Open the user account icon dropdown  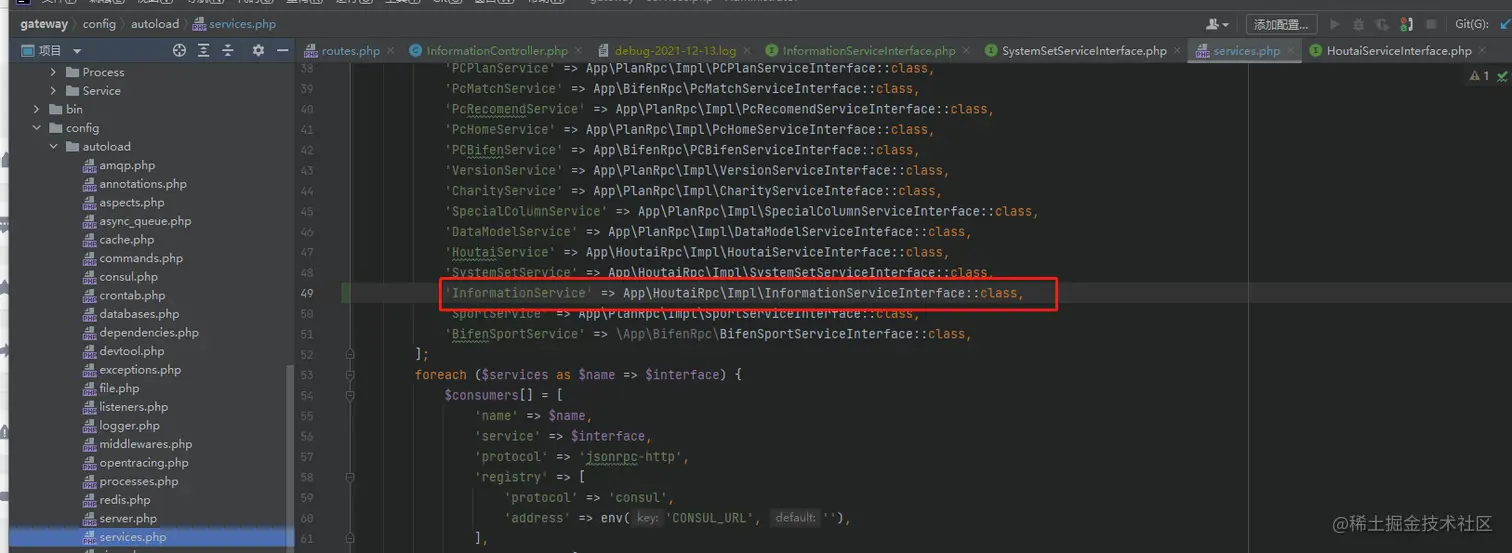1217,24
